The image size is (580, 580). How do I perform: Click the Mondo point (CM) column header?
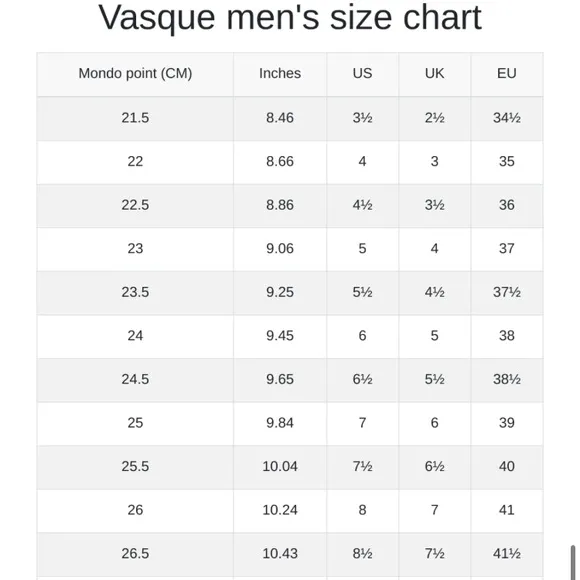click(x=135, y=74)
